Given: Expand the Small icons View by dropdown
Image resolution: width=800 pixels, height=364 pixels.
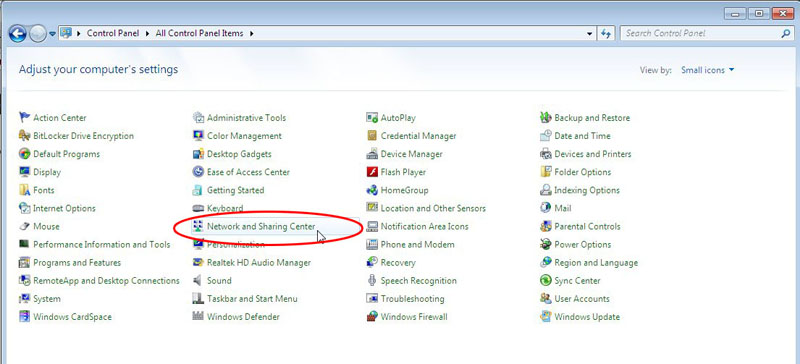Looking at the screenshot, I should [x=708, y=70].
